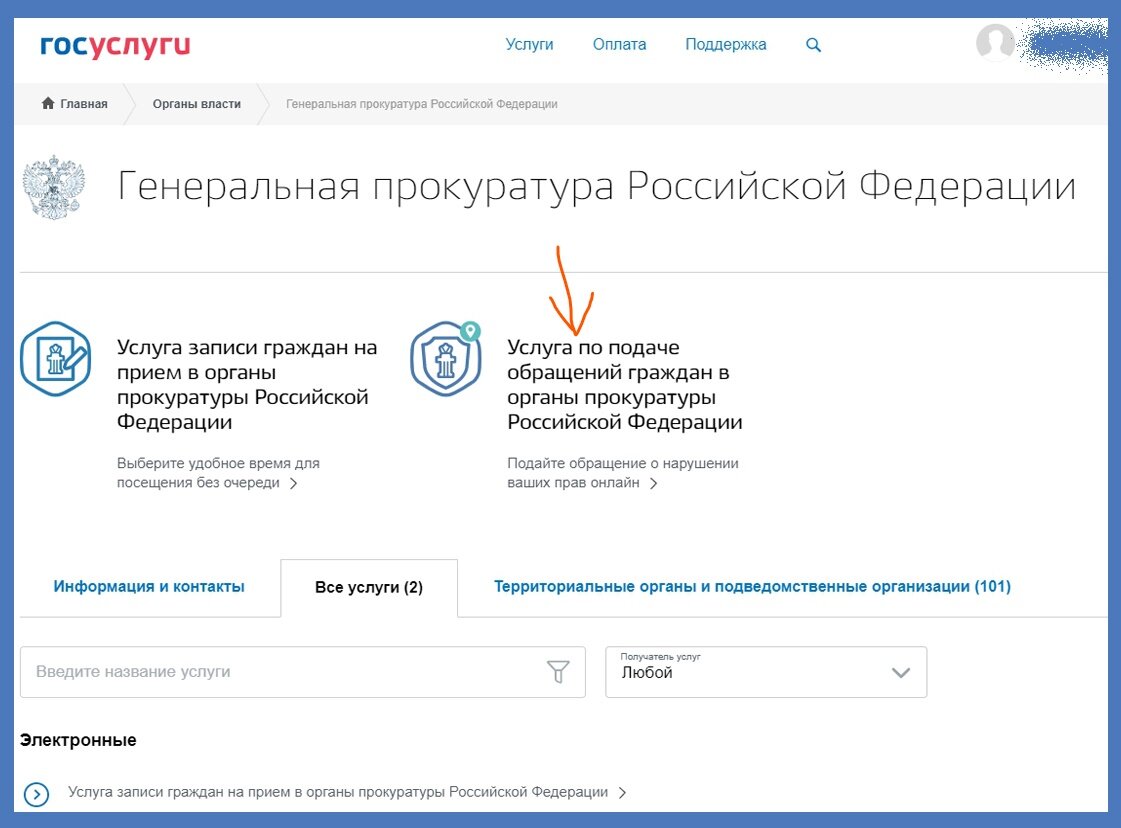Switch to Информация и контакты tab
The width and height of the screenshot is (1121, 828).
point(149,586)
